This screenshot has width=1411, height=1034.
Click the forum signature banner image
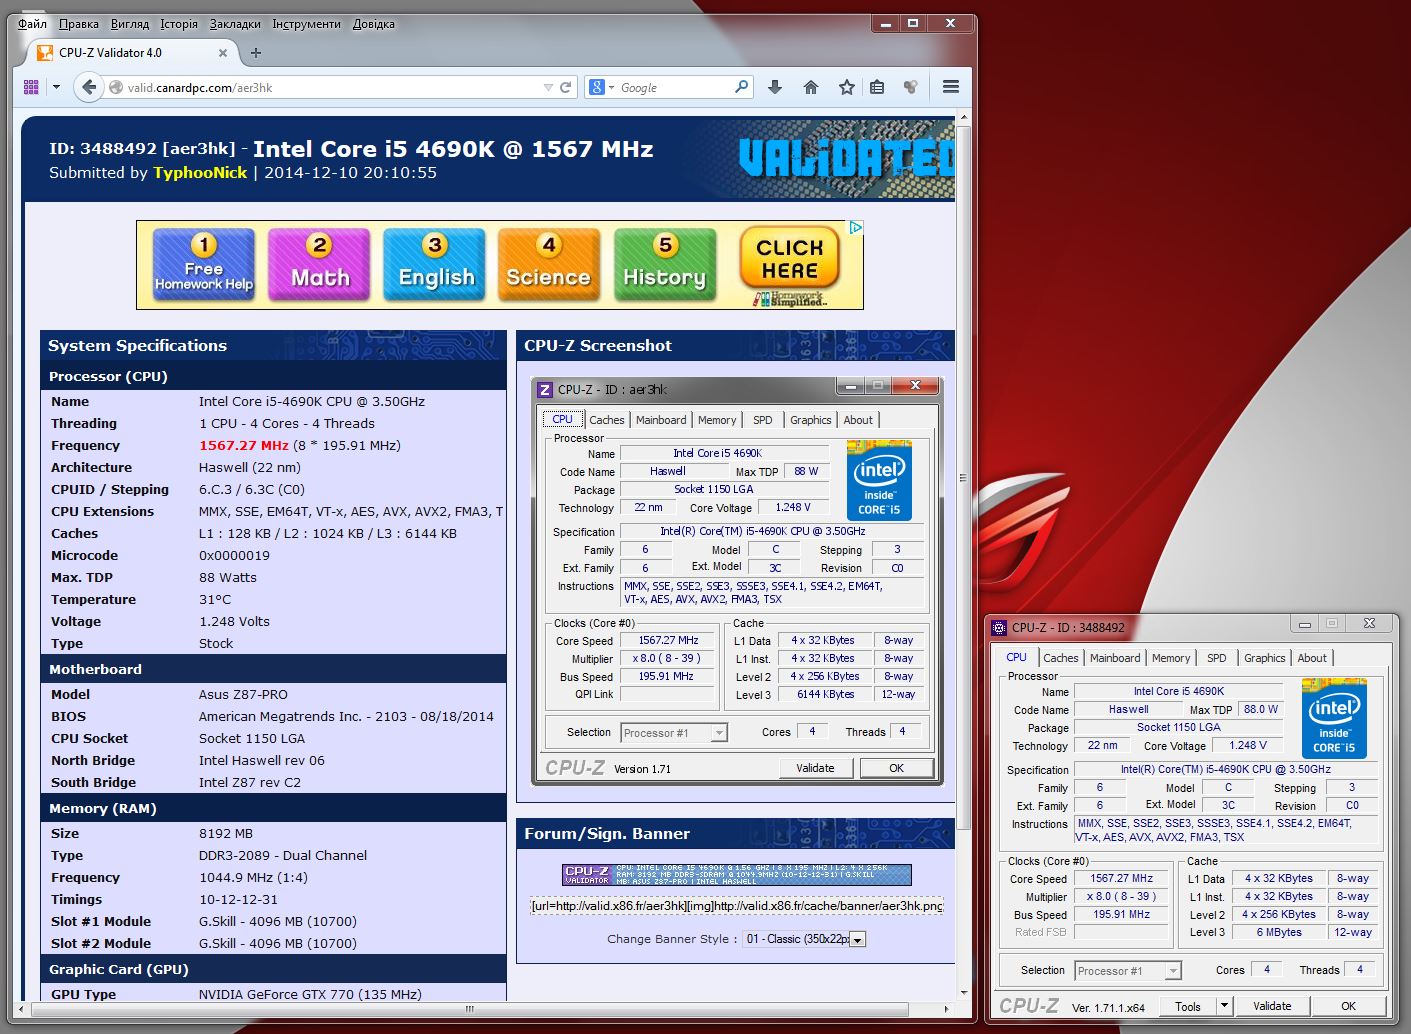(x=737, y=875)
